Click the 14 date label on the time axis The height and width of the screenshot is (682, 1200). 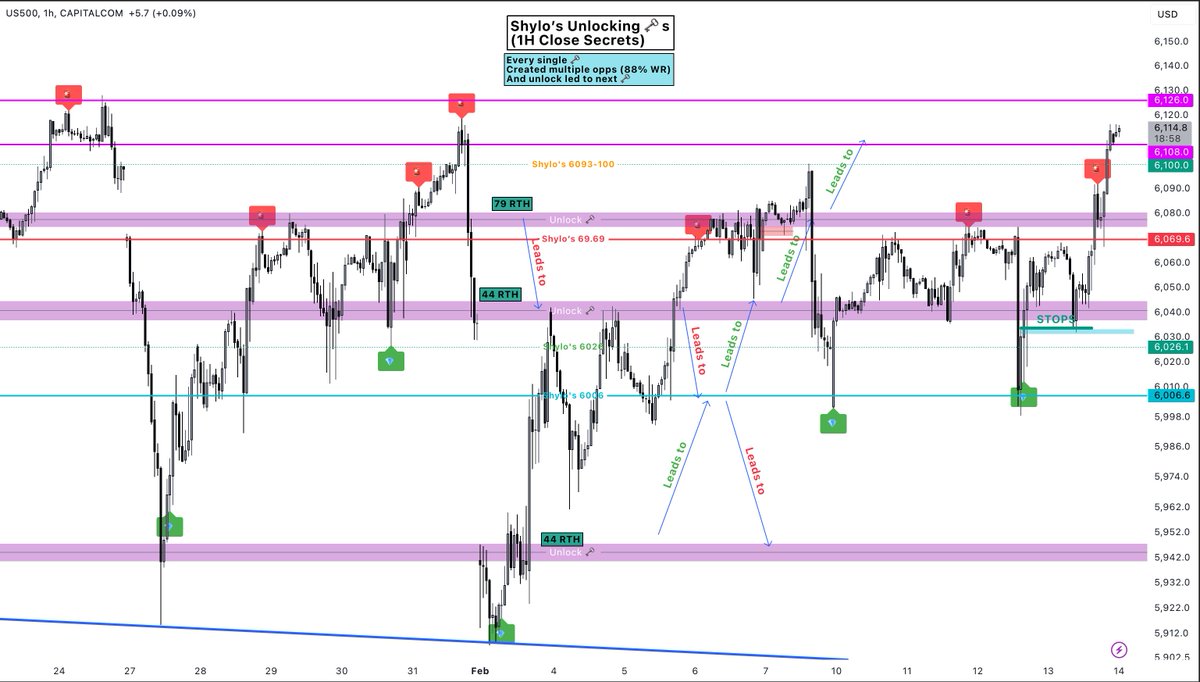(1118, 671)
